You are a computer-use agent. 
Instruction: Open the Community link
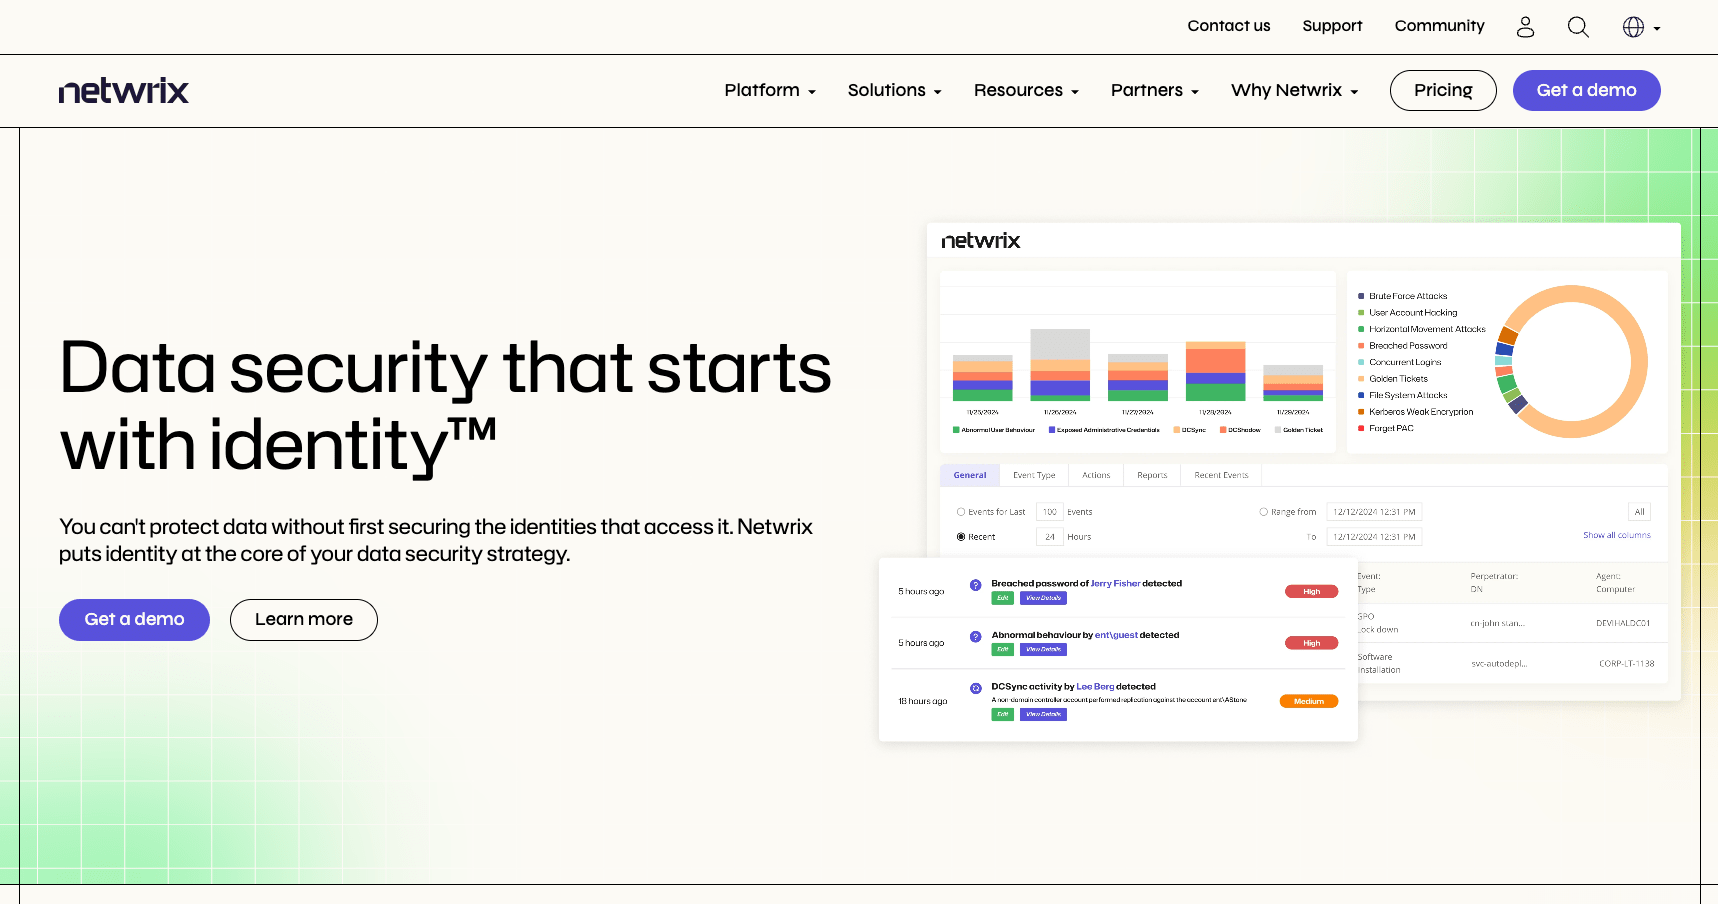(1440, 26)
